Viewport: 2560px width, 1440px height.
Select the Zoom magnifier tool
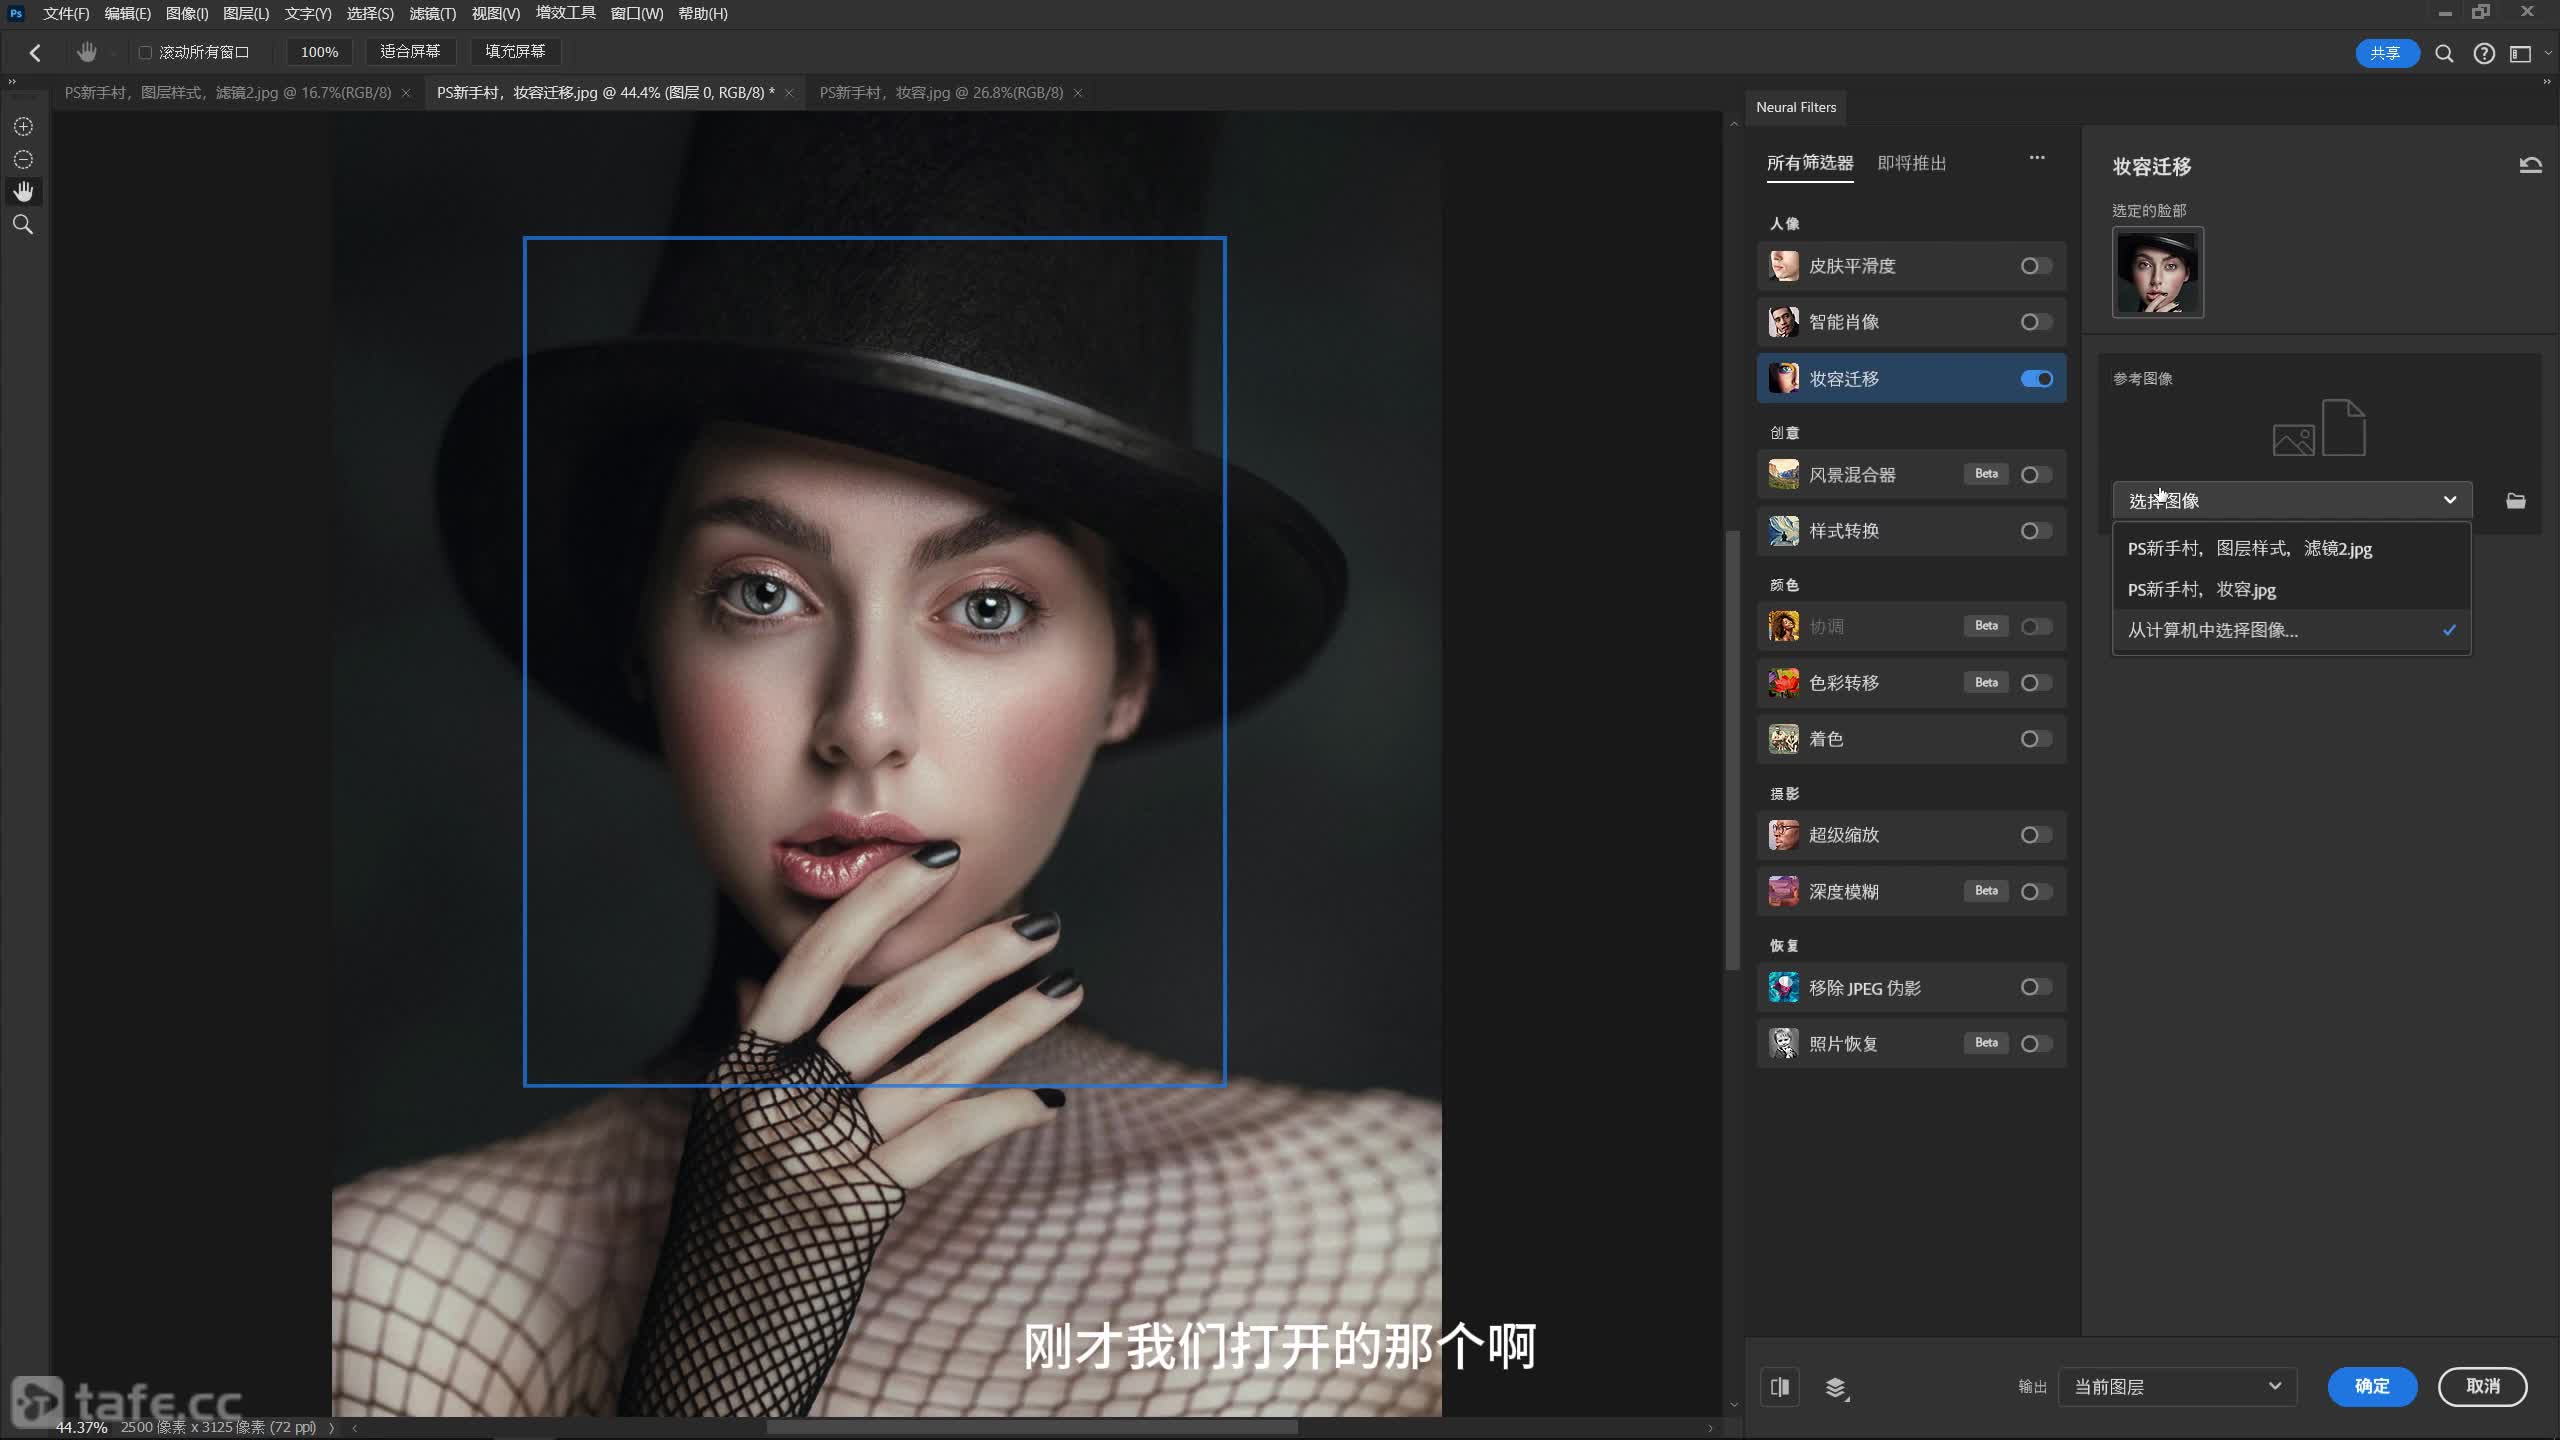coord(23,225)
